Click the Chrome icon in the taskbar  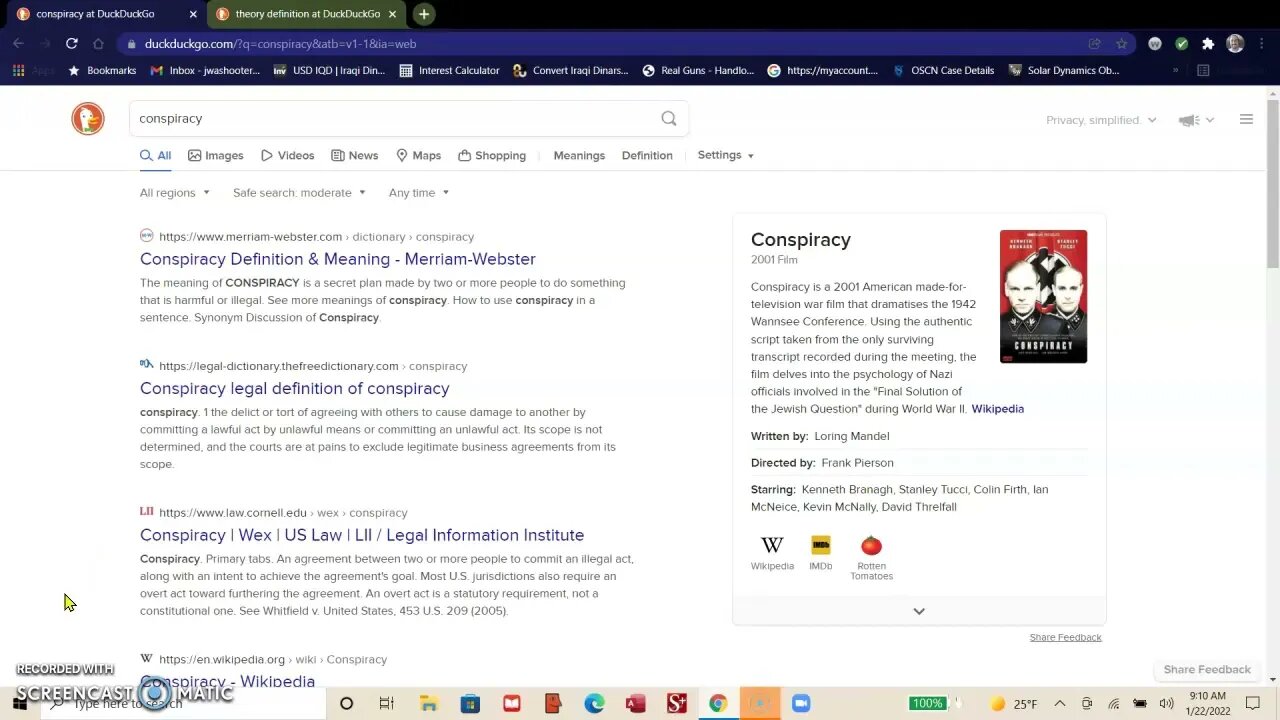718,704
